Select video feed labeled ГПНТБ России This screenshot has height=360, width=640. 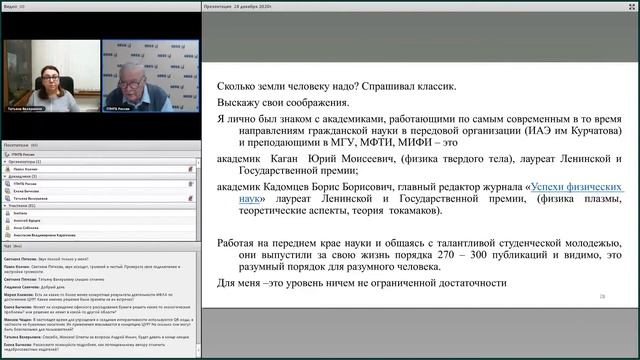click(151, 76)
